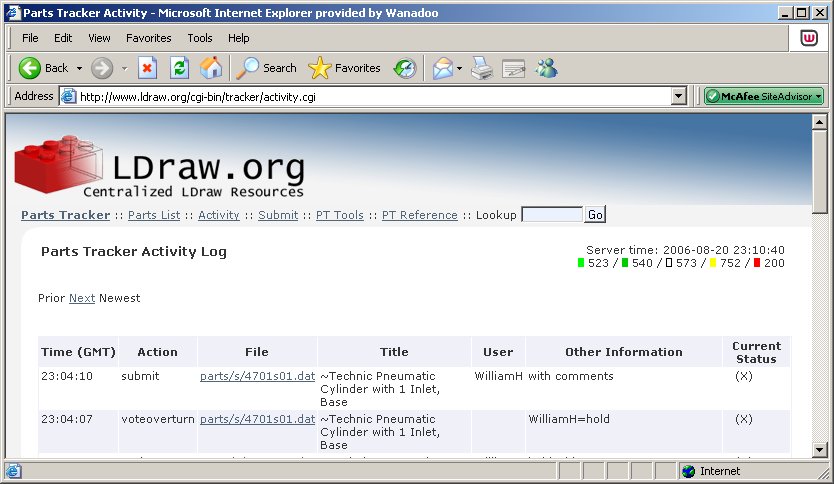Click the Lookup text field
This screenshot has height=484, width=834.
coord(552,215)
